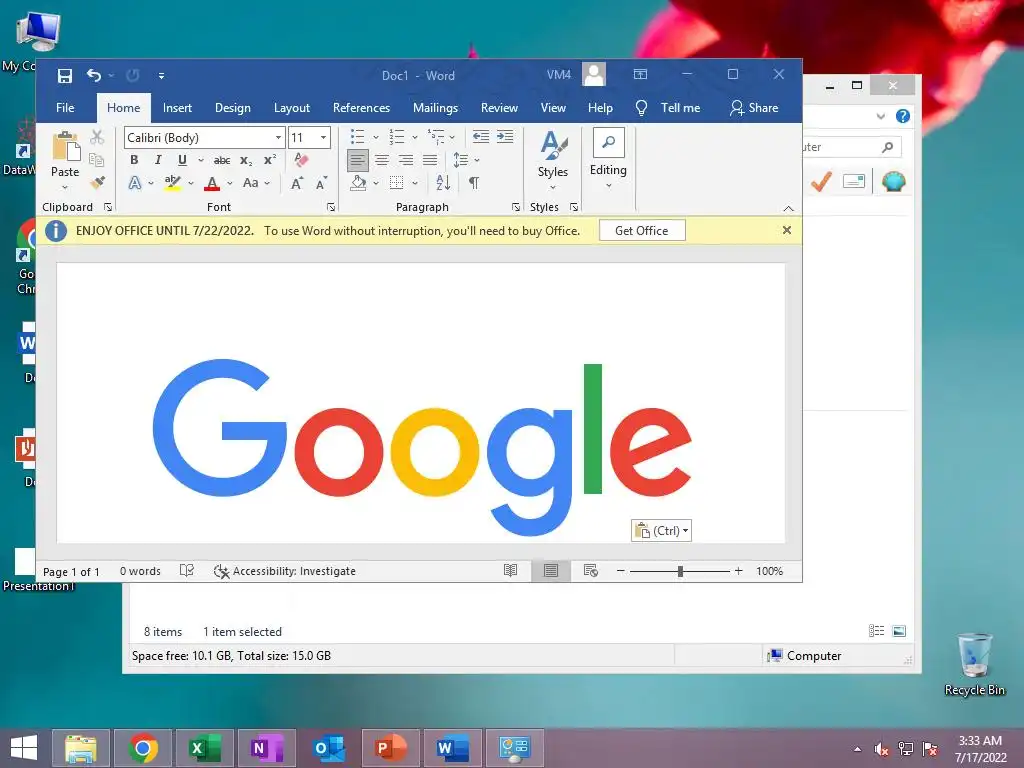Click the Ribbon Display Options icon
Image resolution: width=1024 pixels, height=768 pixels.
[x=640, y=74]
